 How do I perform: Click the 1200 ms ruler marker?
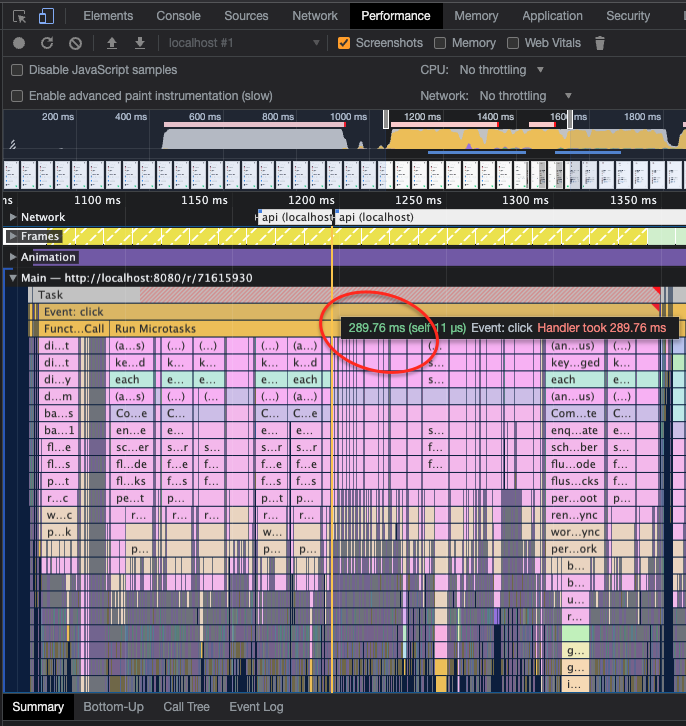(x=311, y=200)
